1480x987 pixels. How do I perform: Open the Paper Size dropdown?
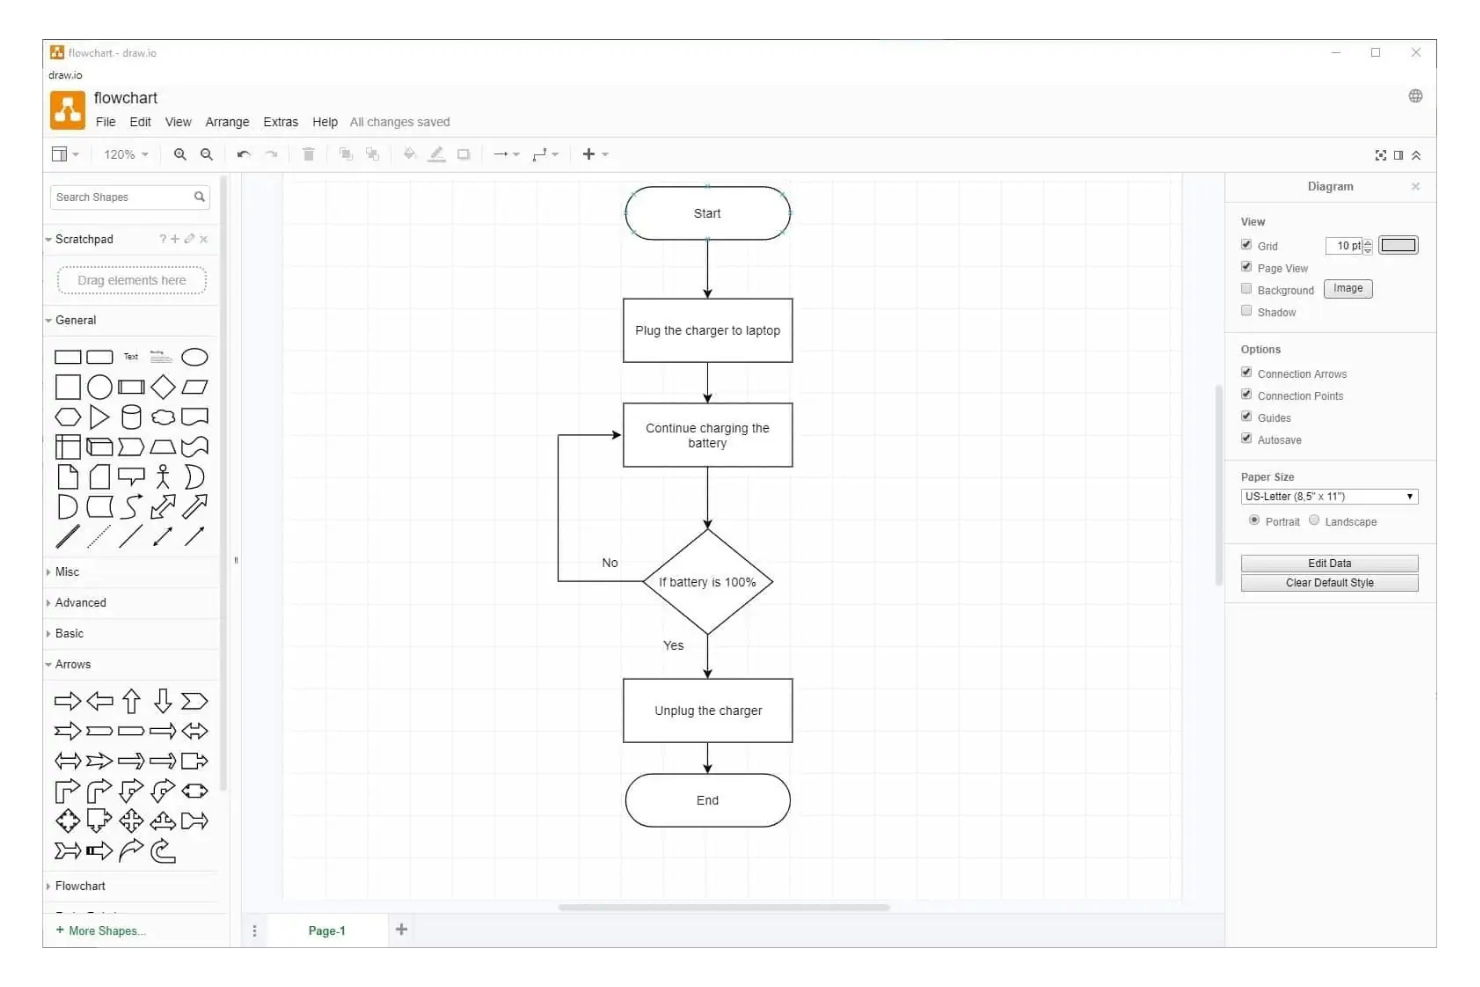[1329, 496]
